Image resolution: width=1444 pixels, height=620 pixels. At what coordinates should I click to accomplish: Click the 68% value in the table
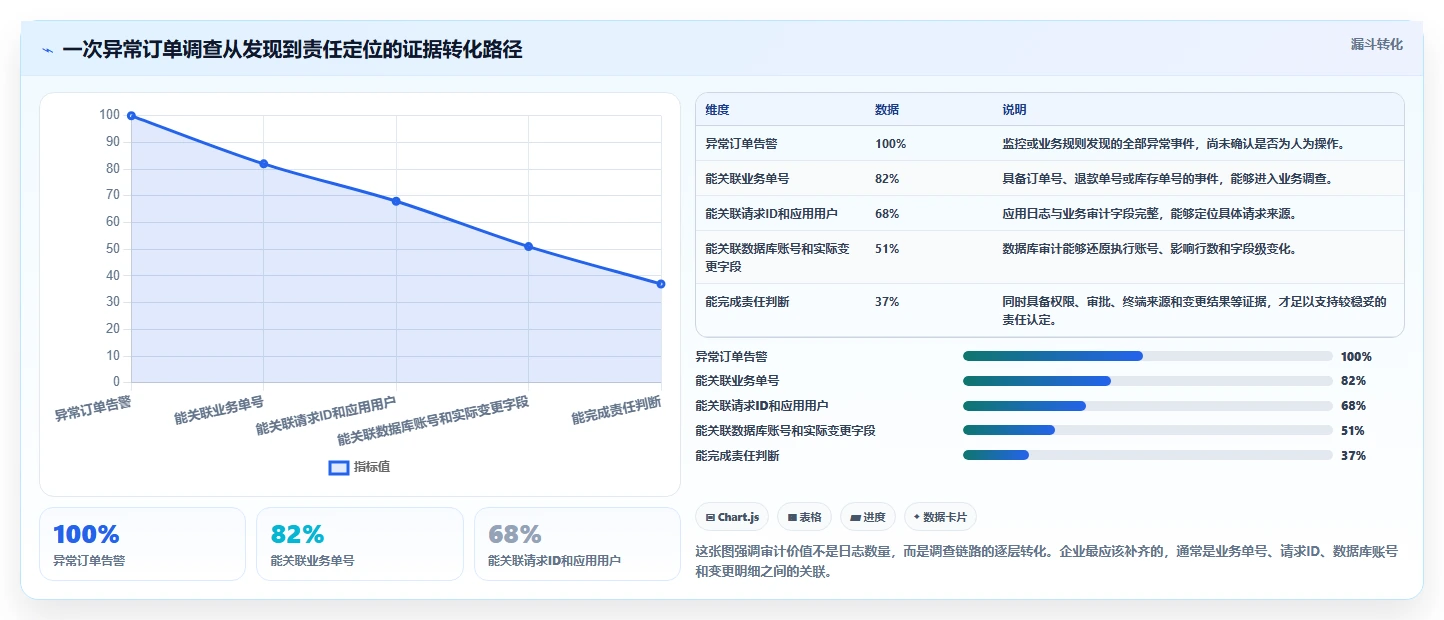(x=887, y=213)
